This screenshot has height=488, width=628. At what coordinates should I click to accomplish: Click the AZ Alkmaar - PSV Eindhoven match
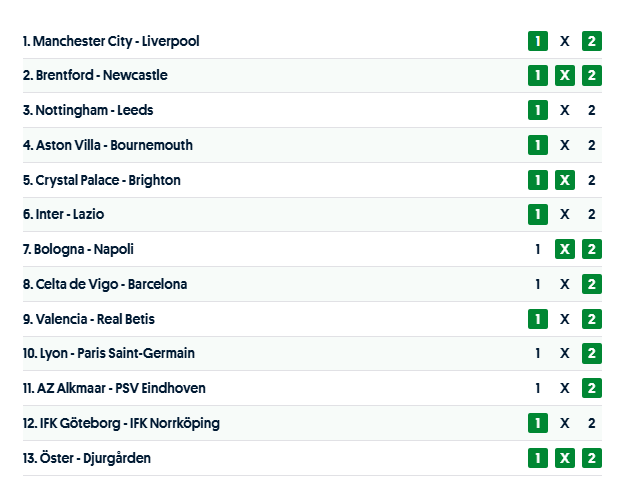click(x=114, y=388)
